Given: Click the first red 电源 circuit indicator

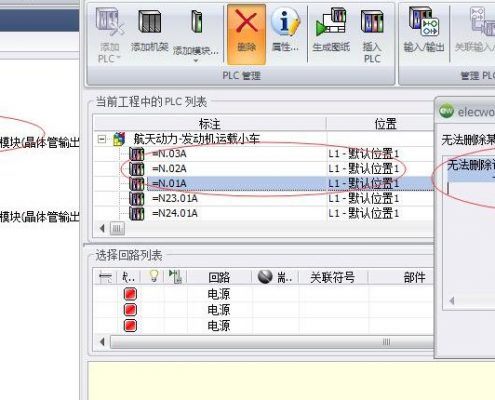Looking at the screenshot, I should [130, 294].
